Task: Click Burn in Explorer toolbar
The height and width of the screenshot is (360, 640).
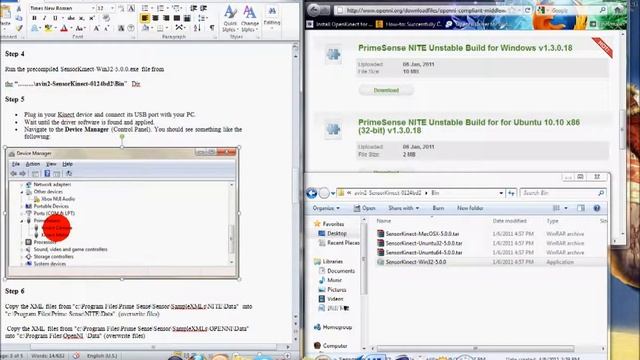Action: pos(438,208)
